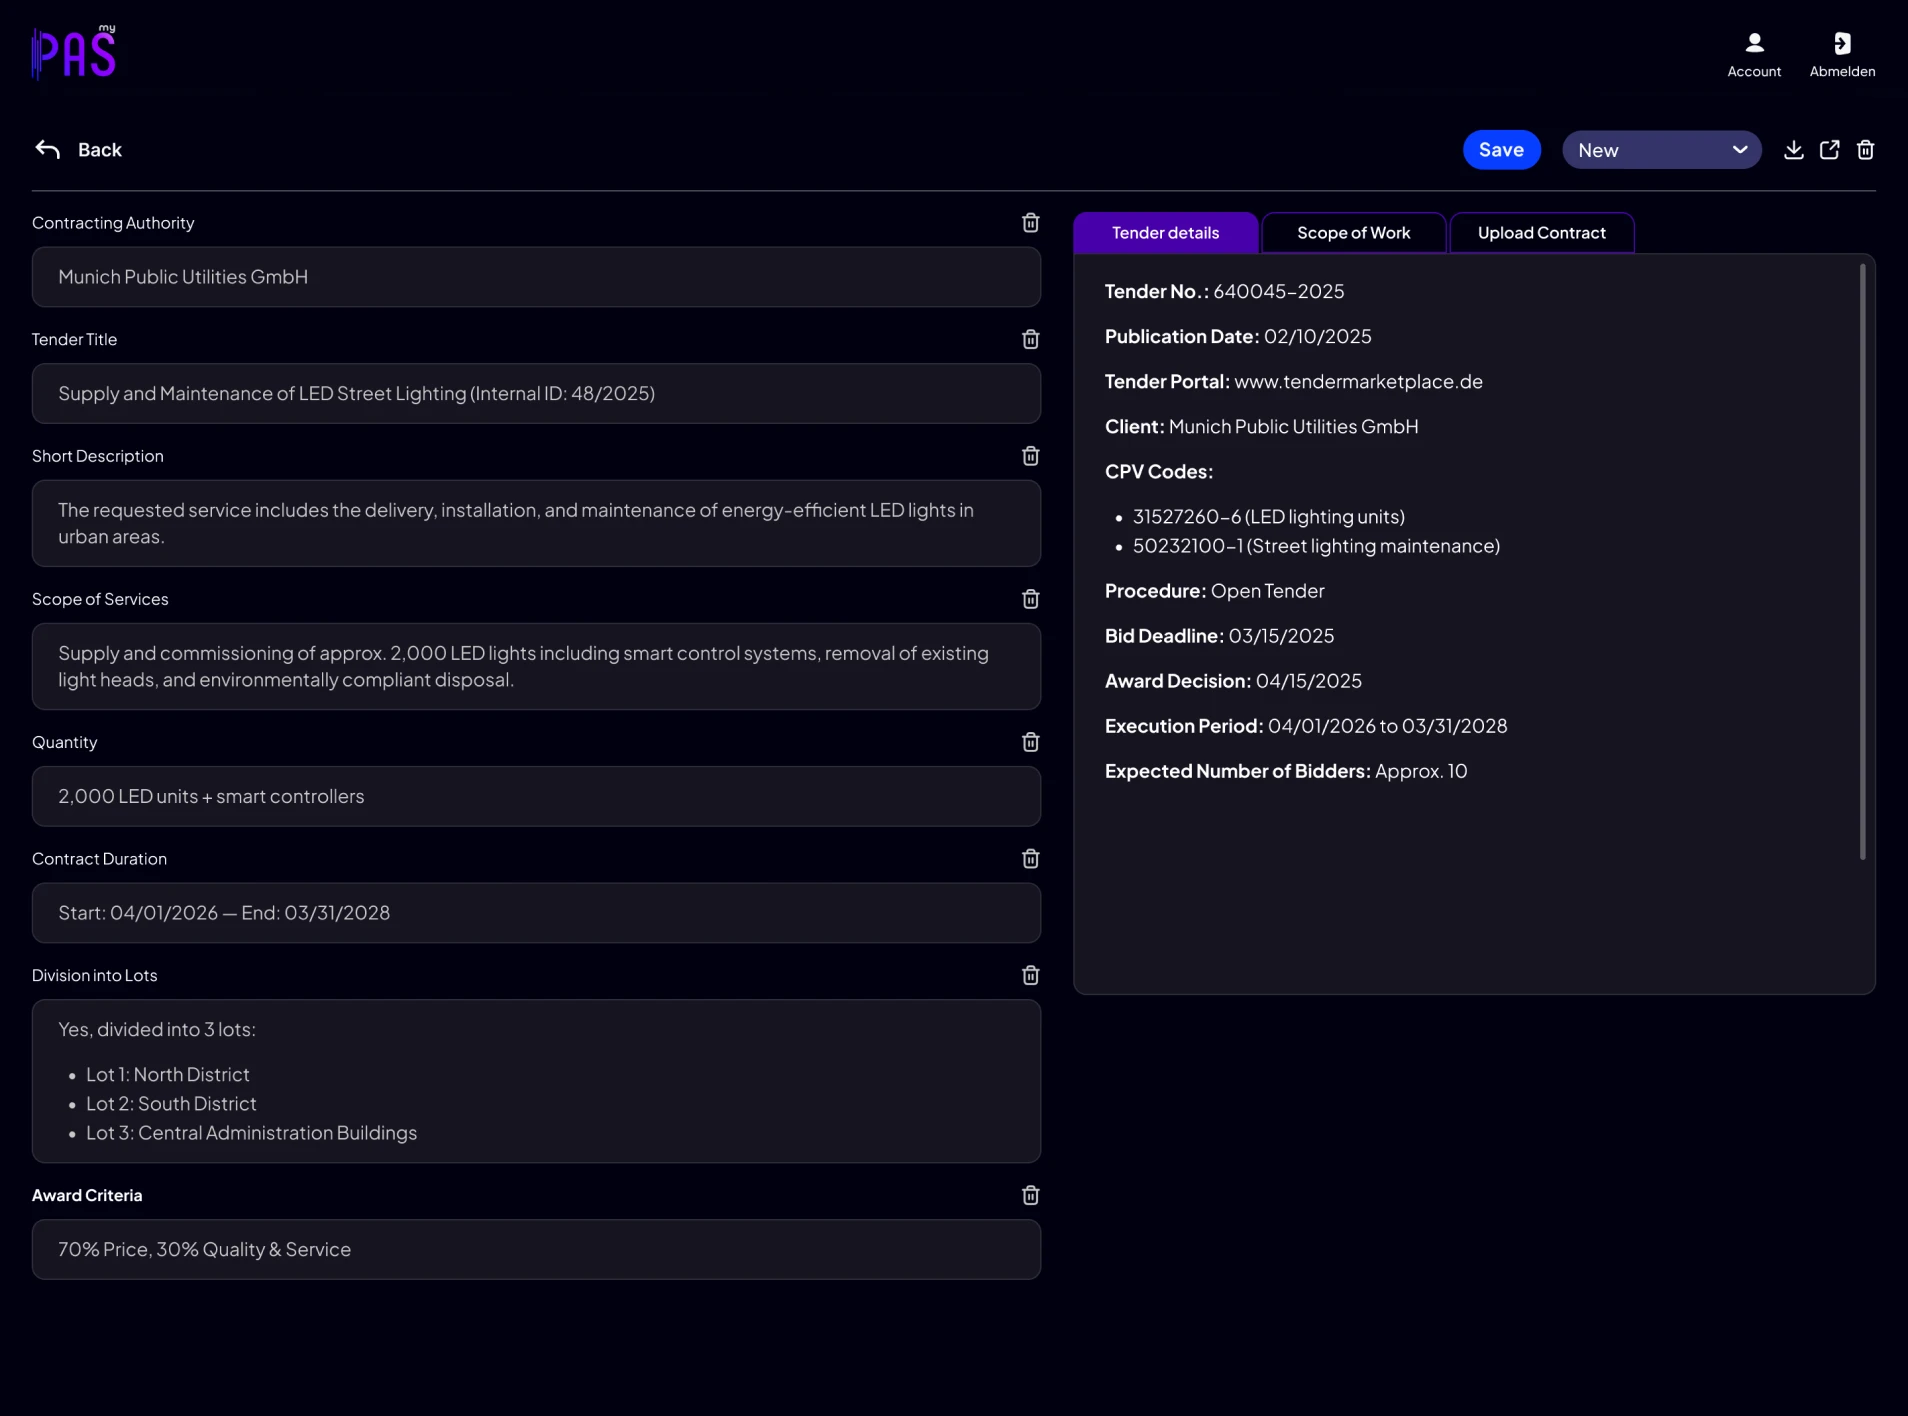Click the Publication Date 02/10/2025 line
Image resolution: width=1908 pixels, height=1416 pixels.
click(x=1238, y=337)
